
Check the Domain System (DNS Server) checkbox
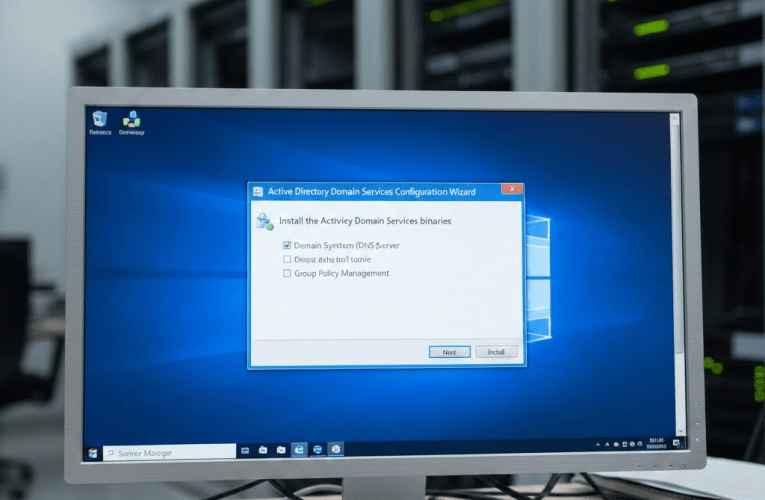point(287,245)
